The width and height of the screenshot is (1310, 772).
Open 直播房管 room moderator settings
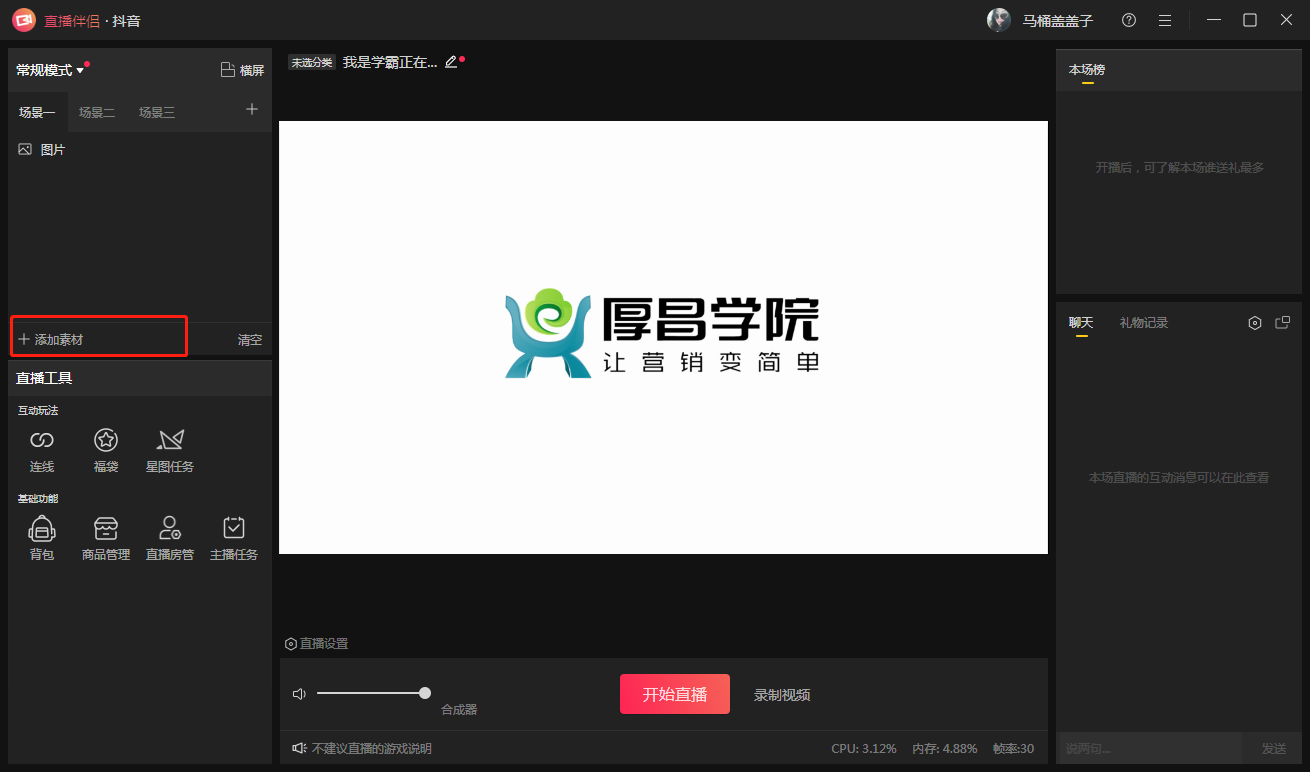point(170,539)
